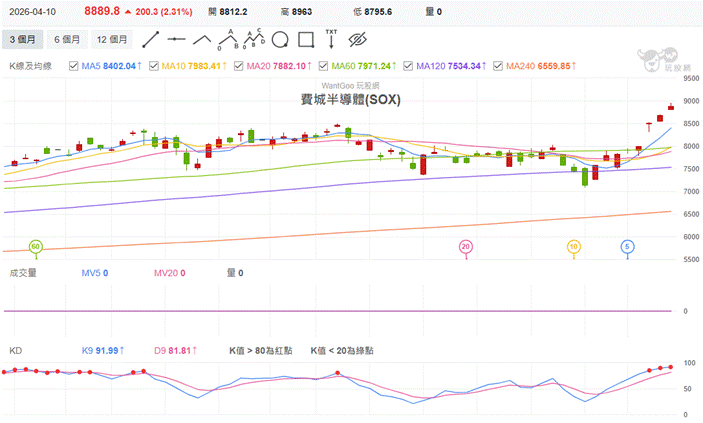The image size is (703, 423).
Task: Select the rectangle drawing tool
Action: [306, 40]
